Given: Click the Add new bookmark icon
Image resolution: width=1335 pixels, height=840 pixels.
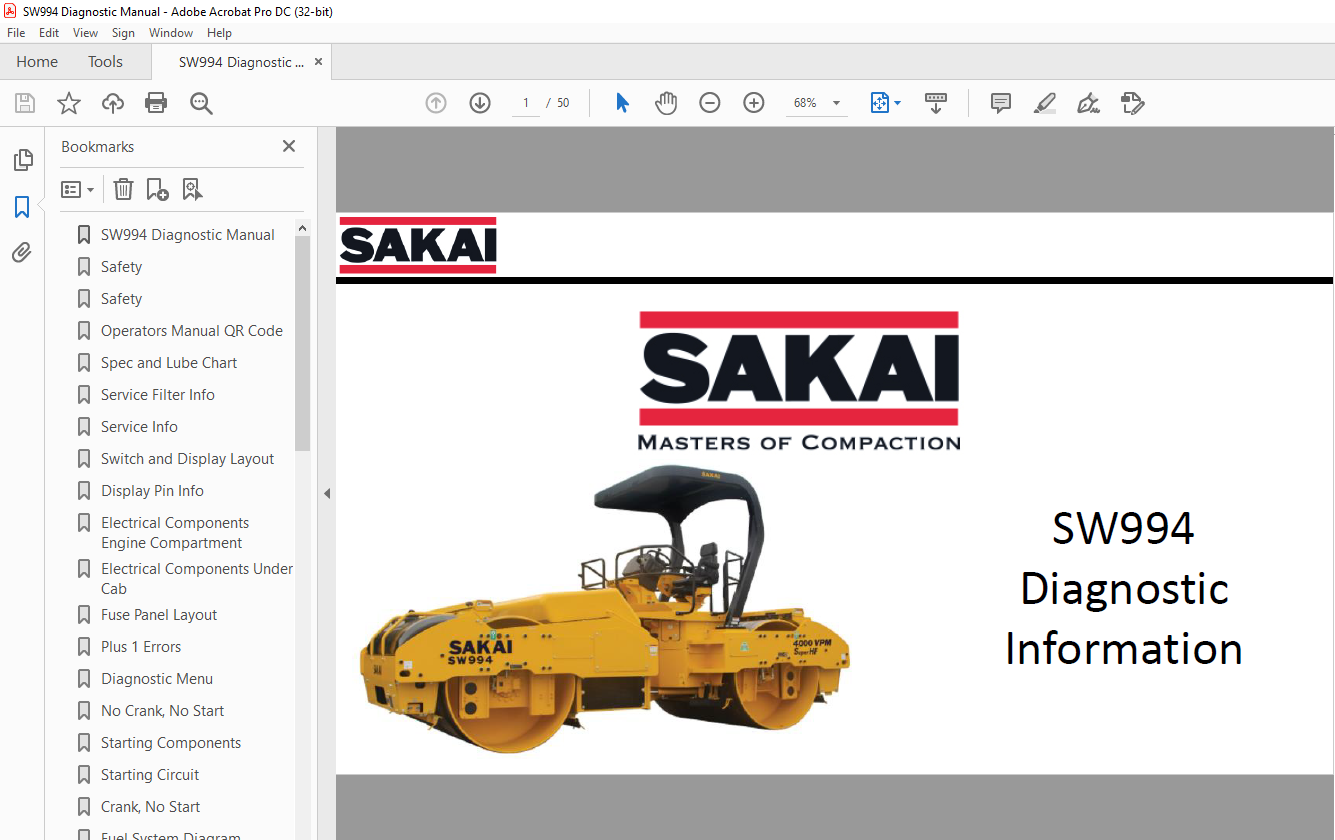Looking at the screenshot, I should click(158, 189).
